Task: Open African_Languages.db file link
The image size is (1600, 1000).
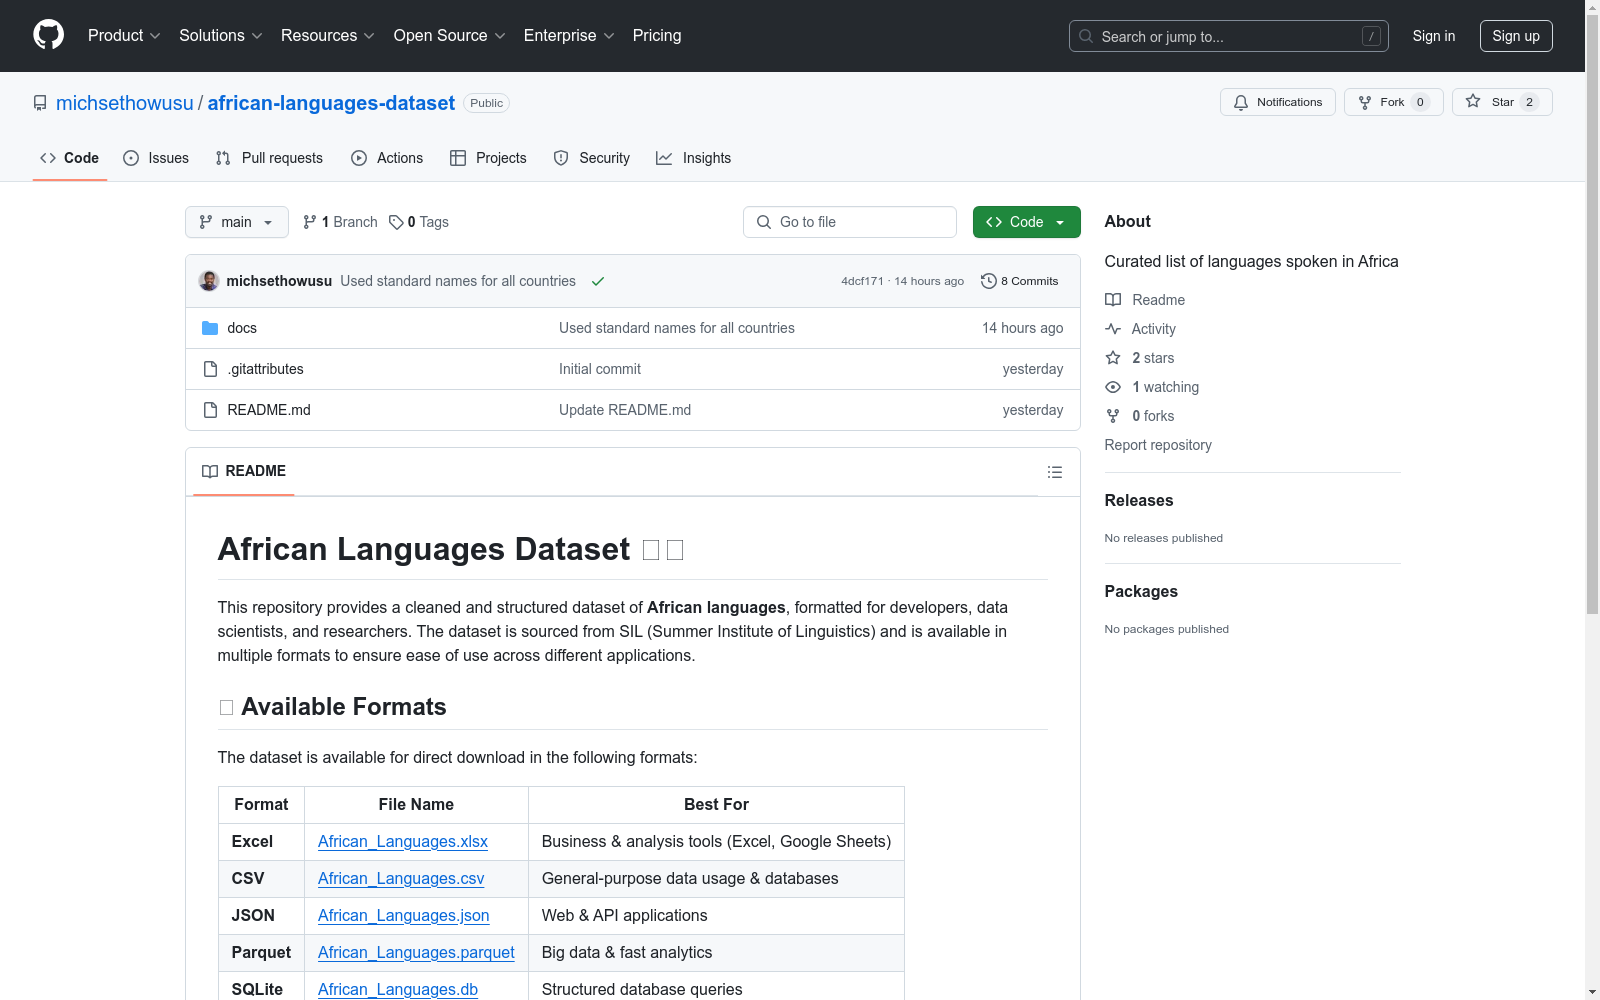Action: click(398, 990)
